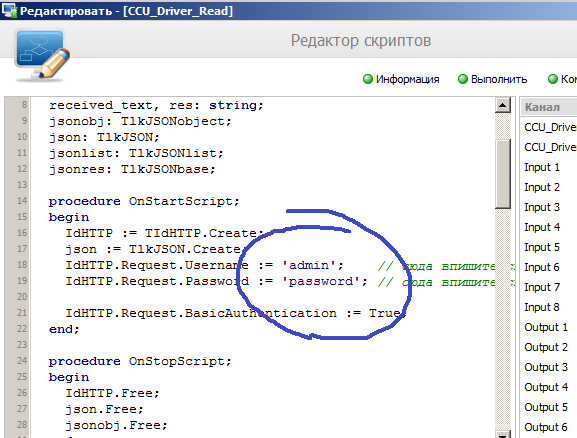Select Input 3 channel row
Image resolution: width=577 pixels, height=438 pixels.
click(x=549, y=207)
